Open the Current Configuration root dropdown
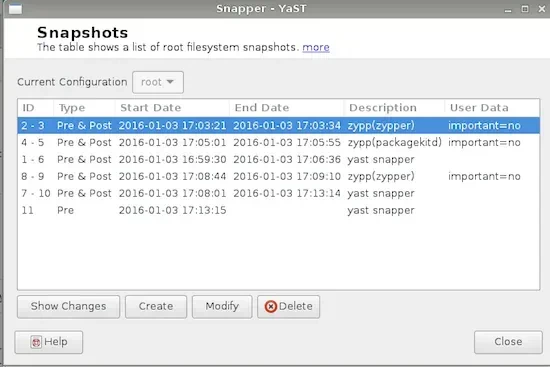 (x=158, y=82)
